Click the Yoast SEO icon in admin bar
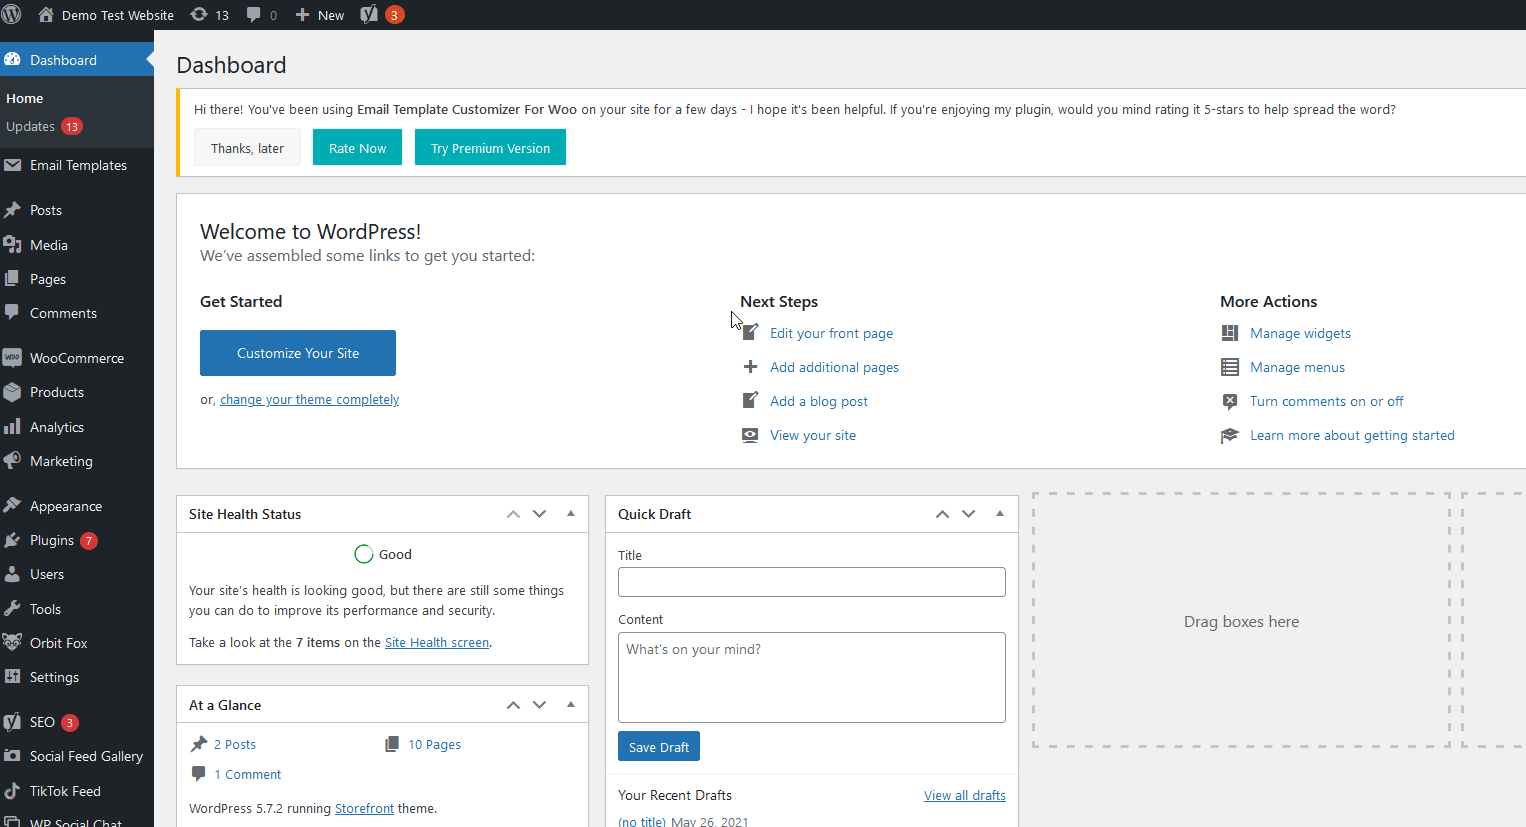Image resolution: width=1526 pixels, height=827 pixels. point(369,15)
